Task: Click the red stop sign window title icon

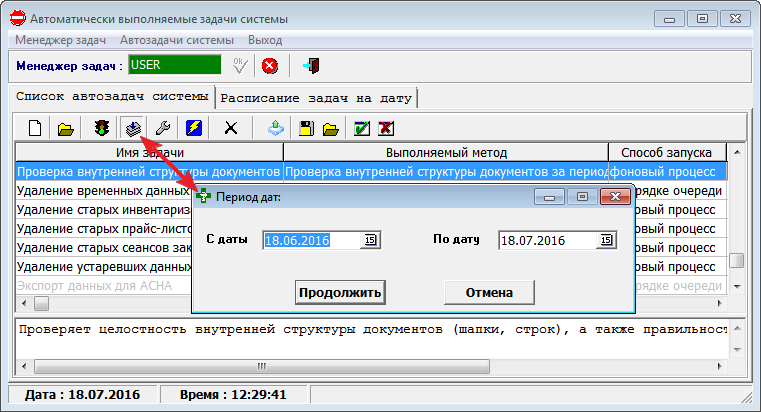Action: (17, 18)
